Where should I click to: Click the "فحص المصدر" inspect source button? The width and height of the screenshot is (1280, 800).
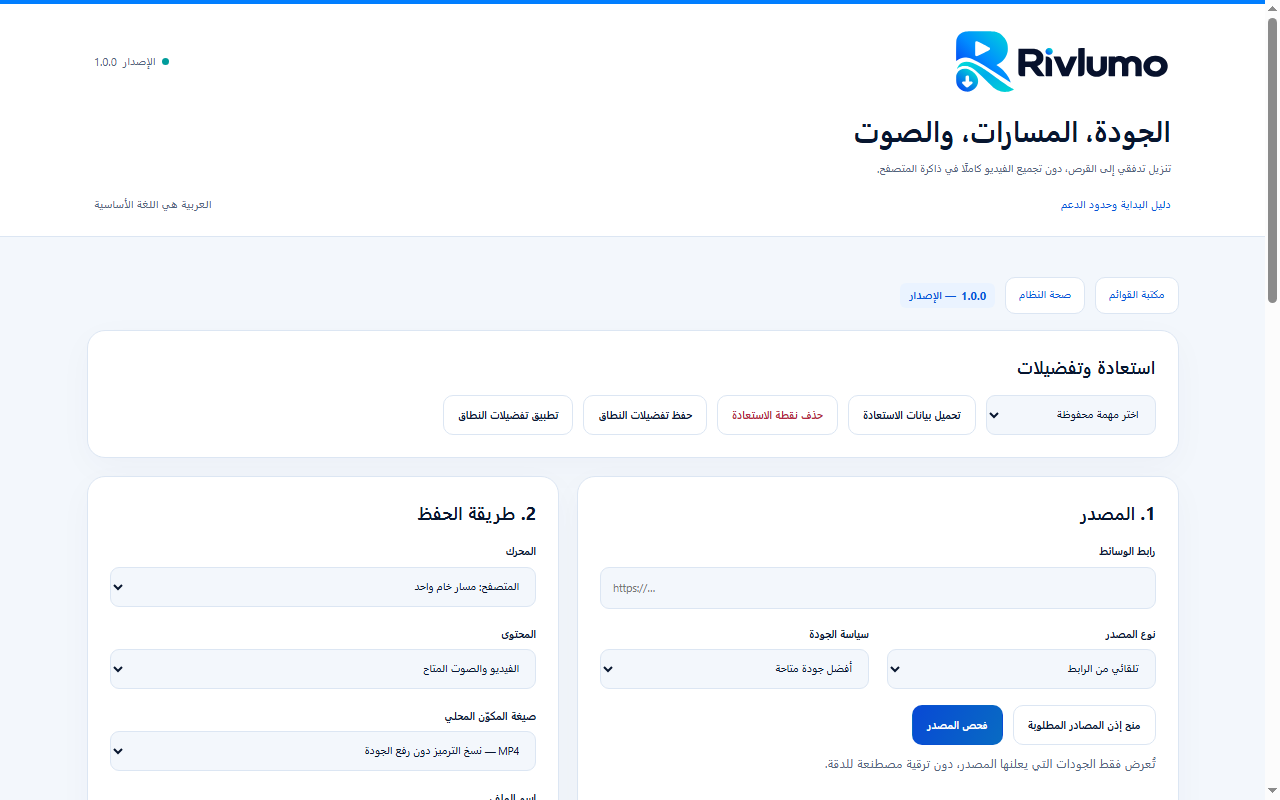957,726
